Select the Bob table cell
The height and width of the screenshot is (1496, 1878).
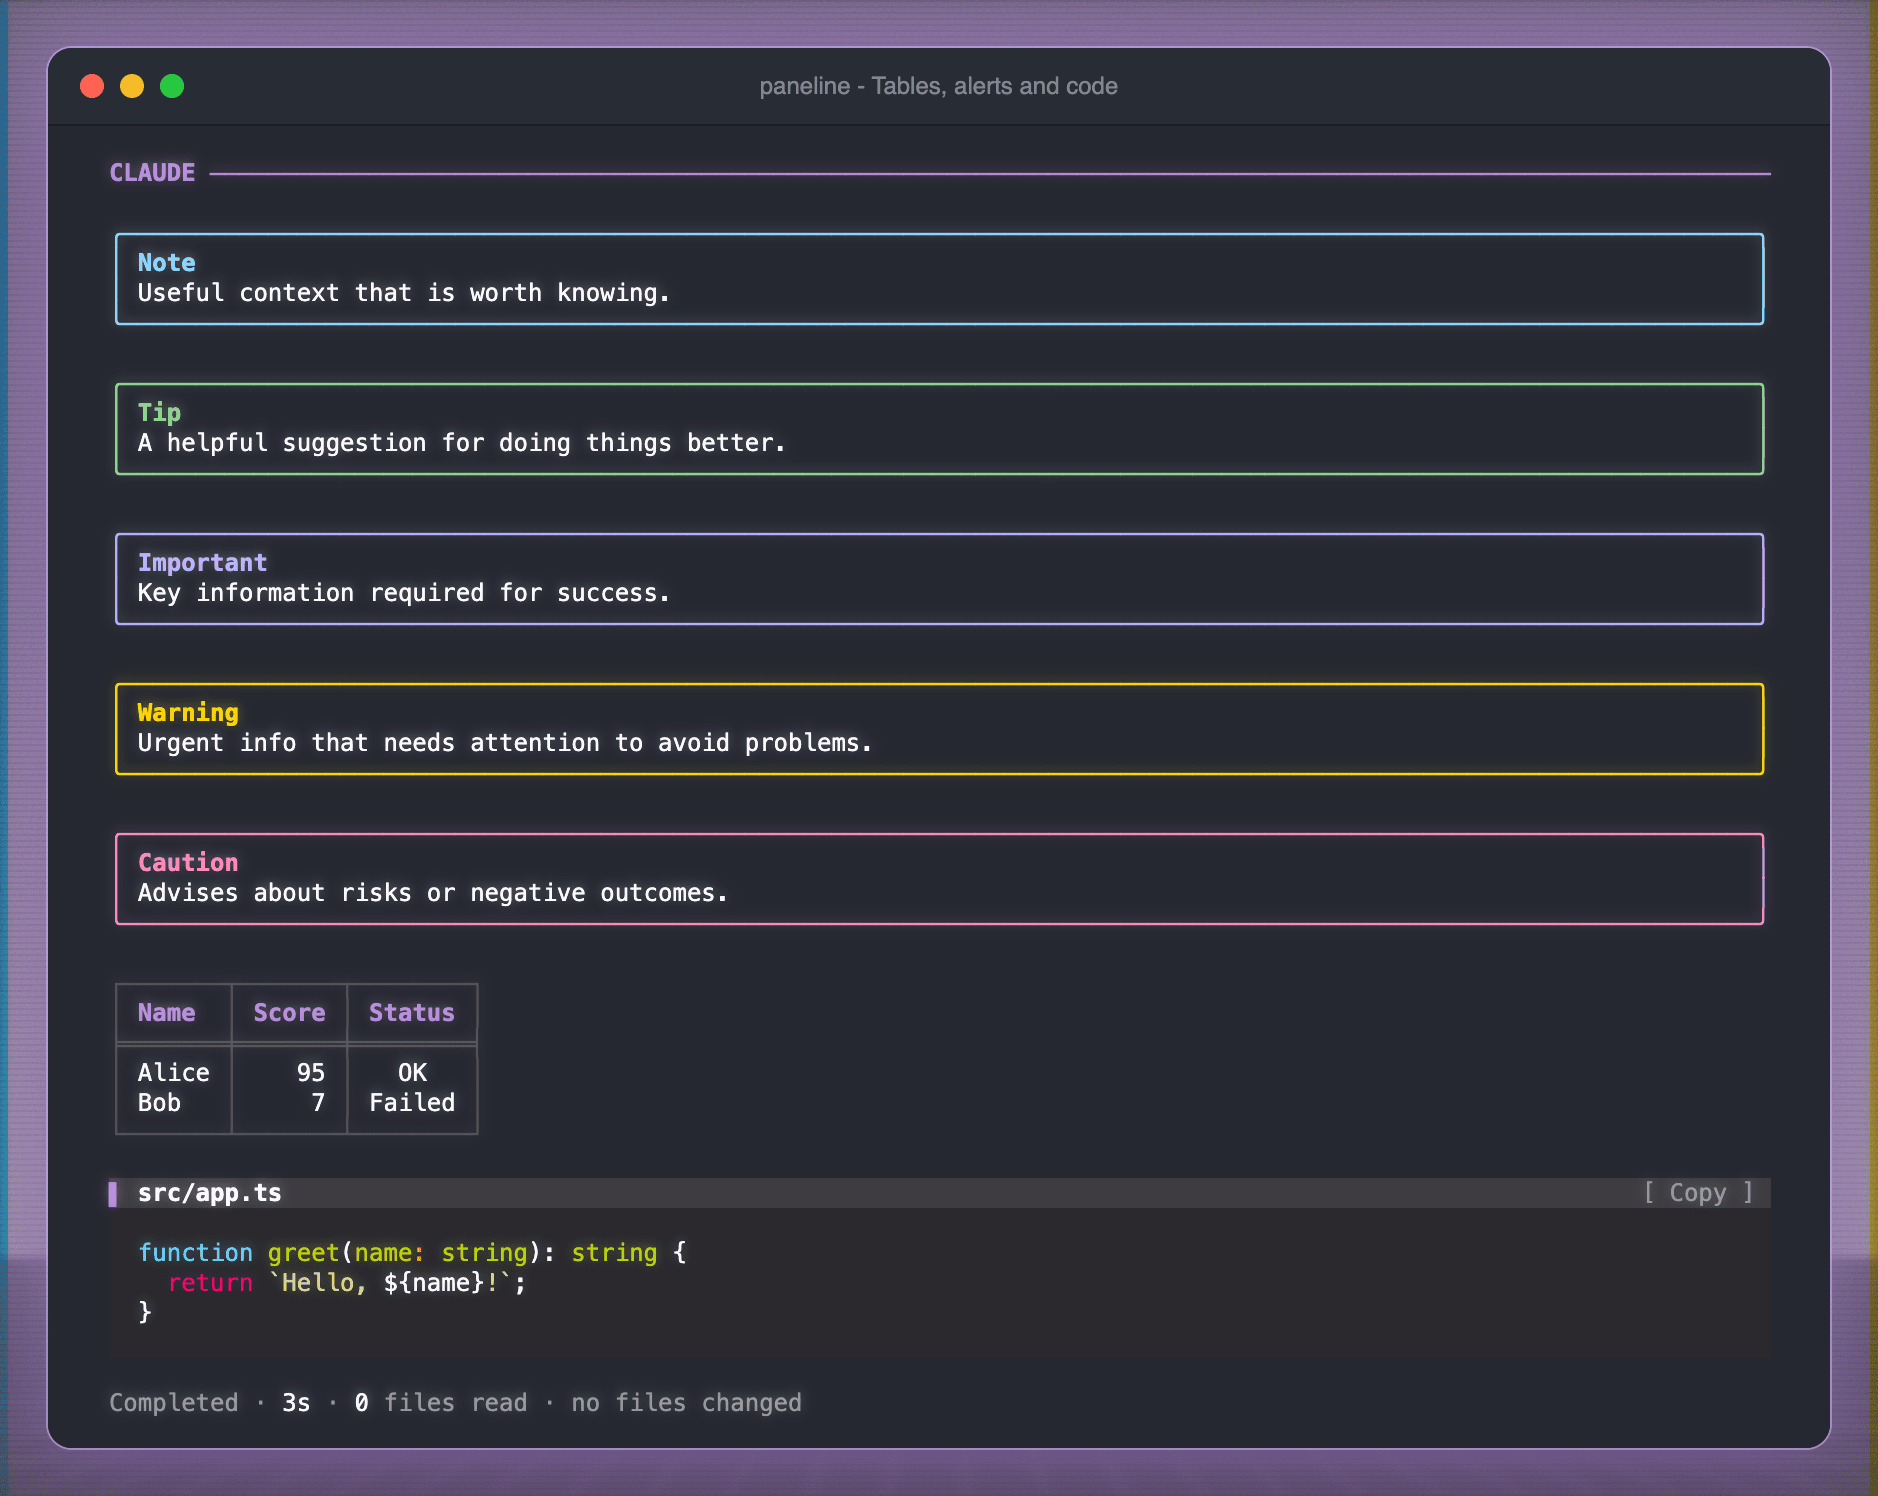pyautogui.click(x=159, y=1103)
